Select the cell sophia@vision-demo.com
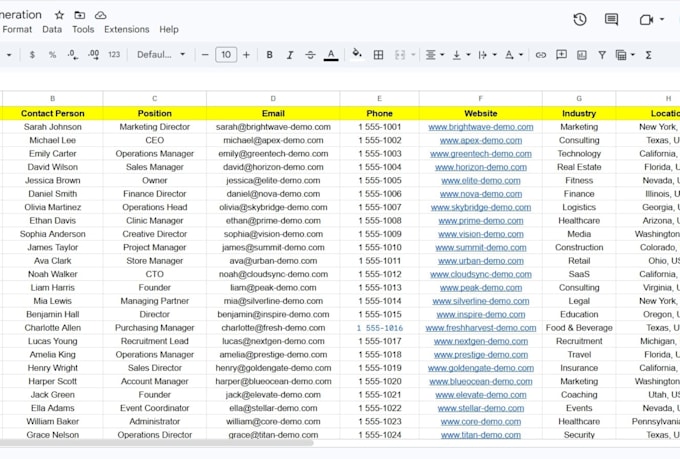This screenshot has height=459, width=680. click(x=273, y=234)
